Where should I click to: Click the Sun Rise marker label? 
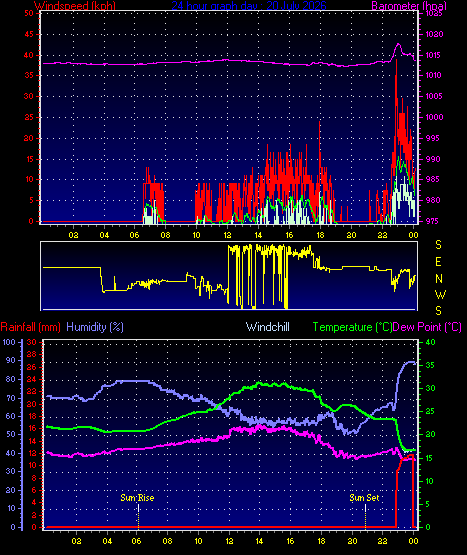137,498
